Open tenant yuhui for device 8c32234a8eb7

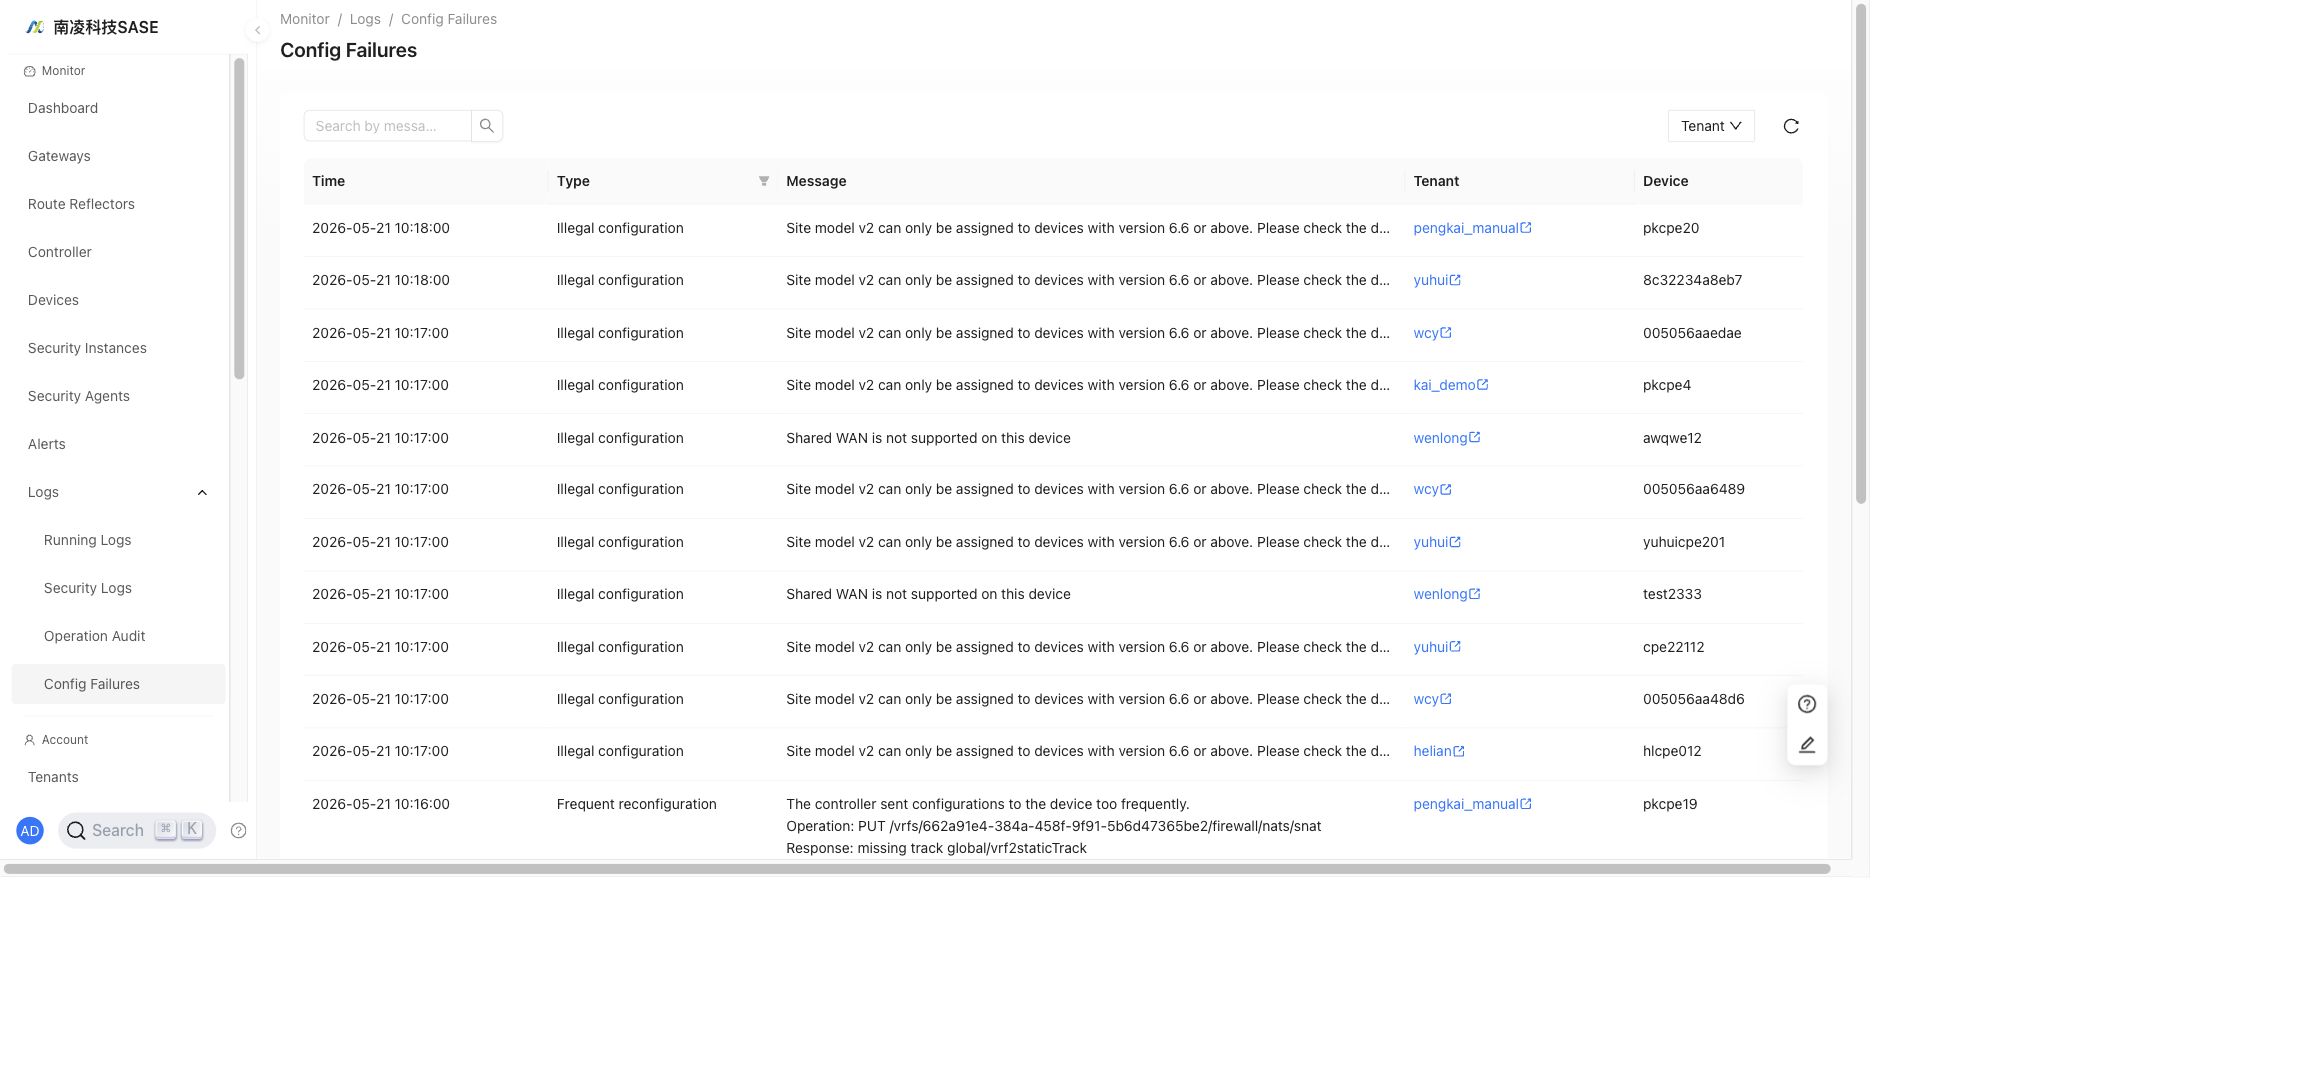coord(1431,280)
